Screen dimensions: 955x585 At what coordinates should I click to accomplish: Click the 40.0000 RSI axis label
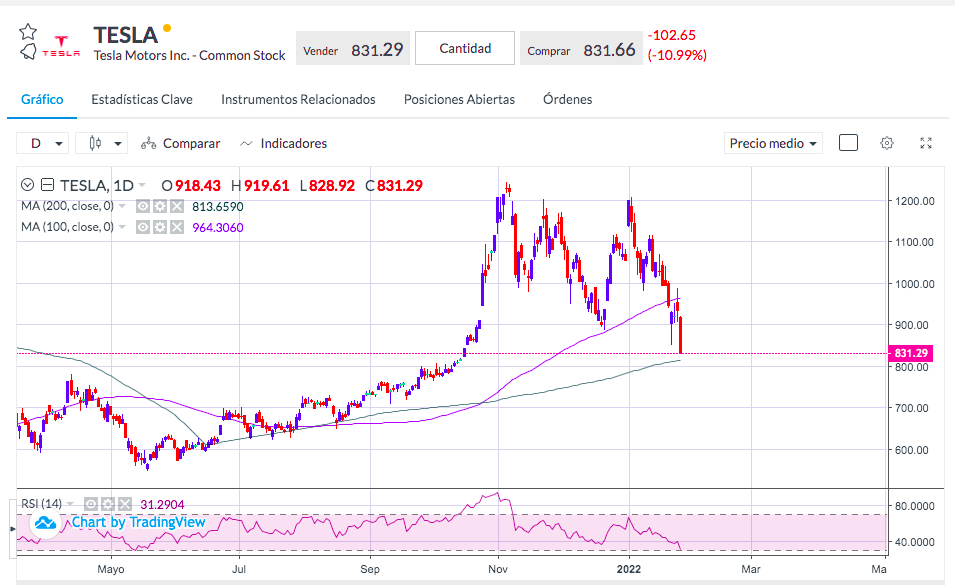point(914,542)
